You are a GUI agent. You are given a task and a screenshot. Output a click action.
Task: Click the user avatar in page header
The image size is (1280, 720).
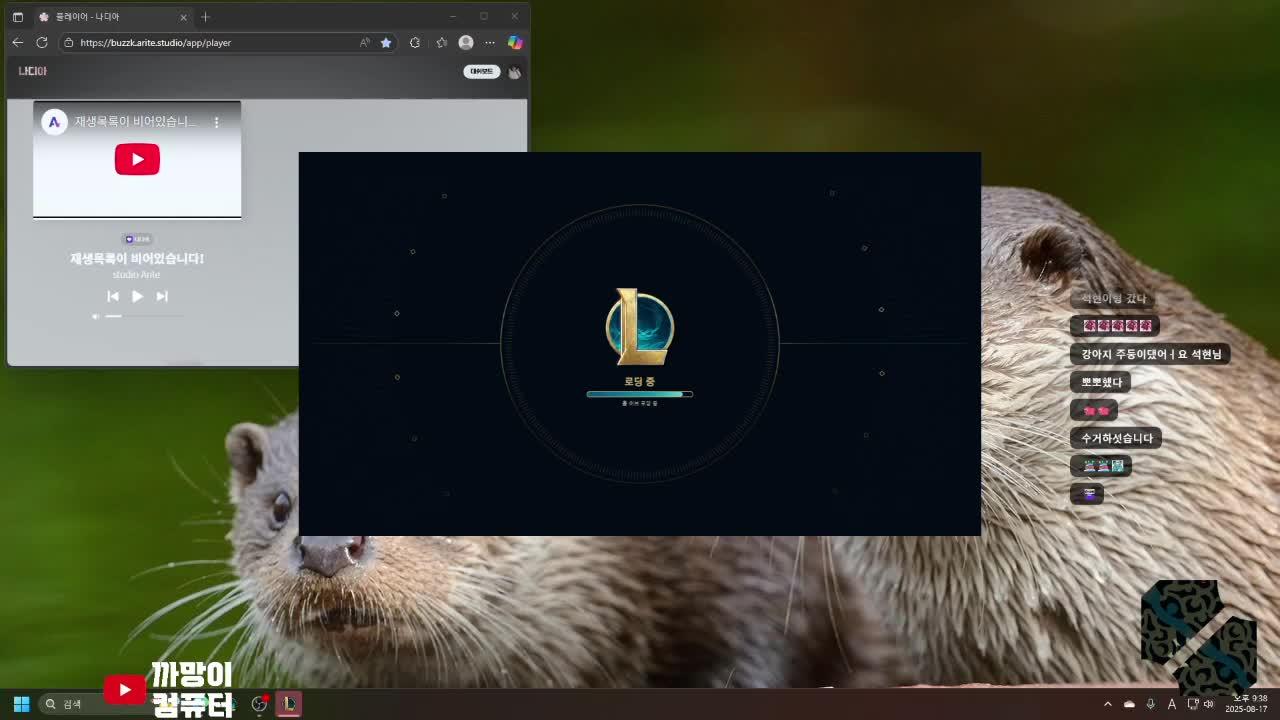pyautogui.click(x=514, y=72)
